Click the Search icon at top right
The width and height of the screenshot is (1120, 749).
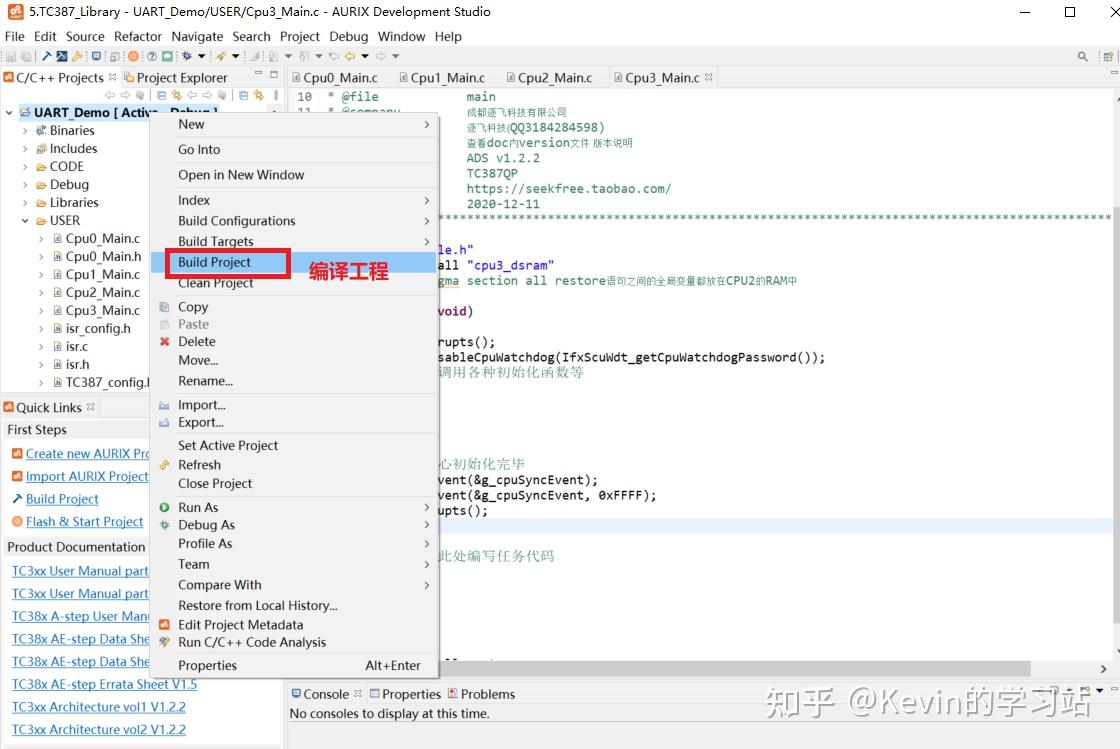coord(1081,57)
